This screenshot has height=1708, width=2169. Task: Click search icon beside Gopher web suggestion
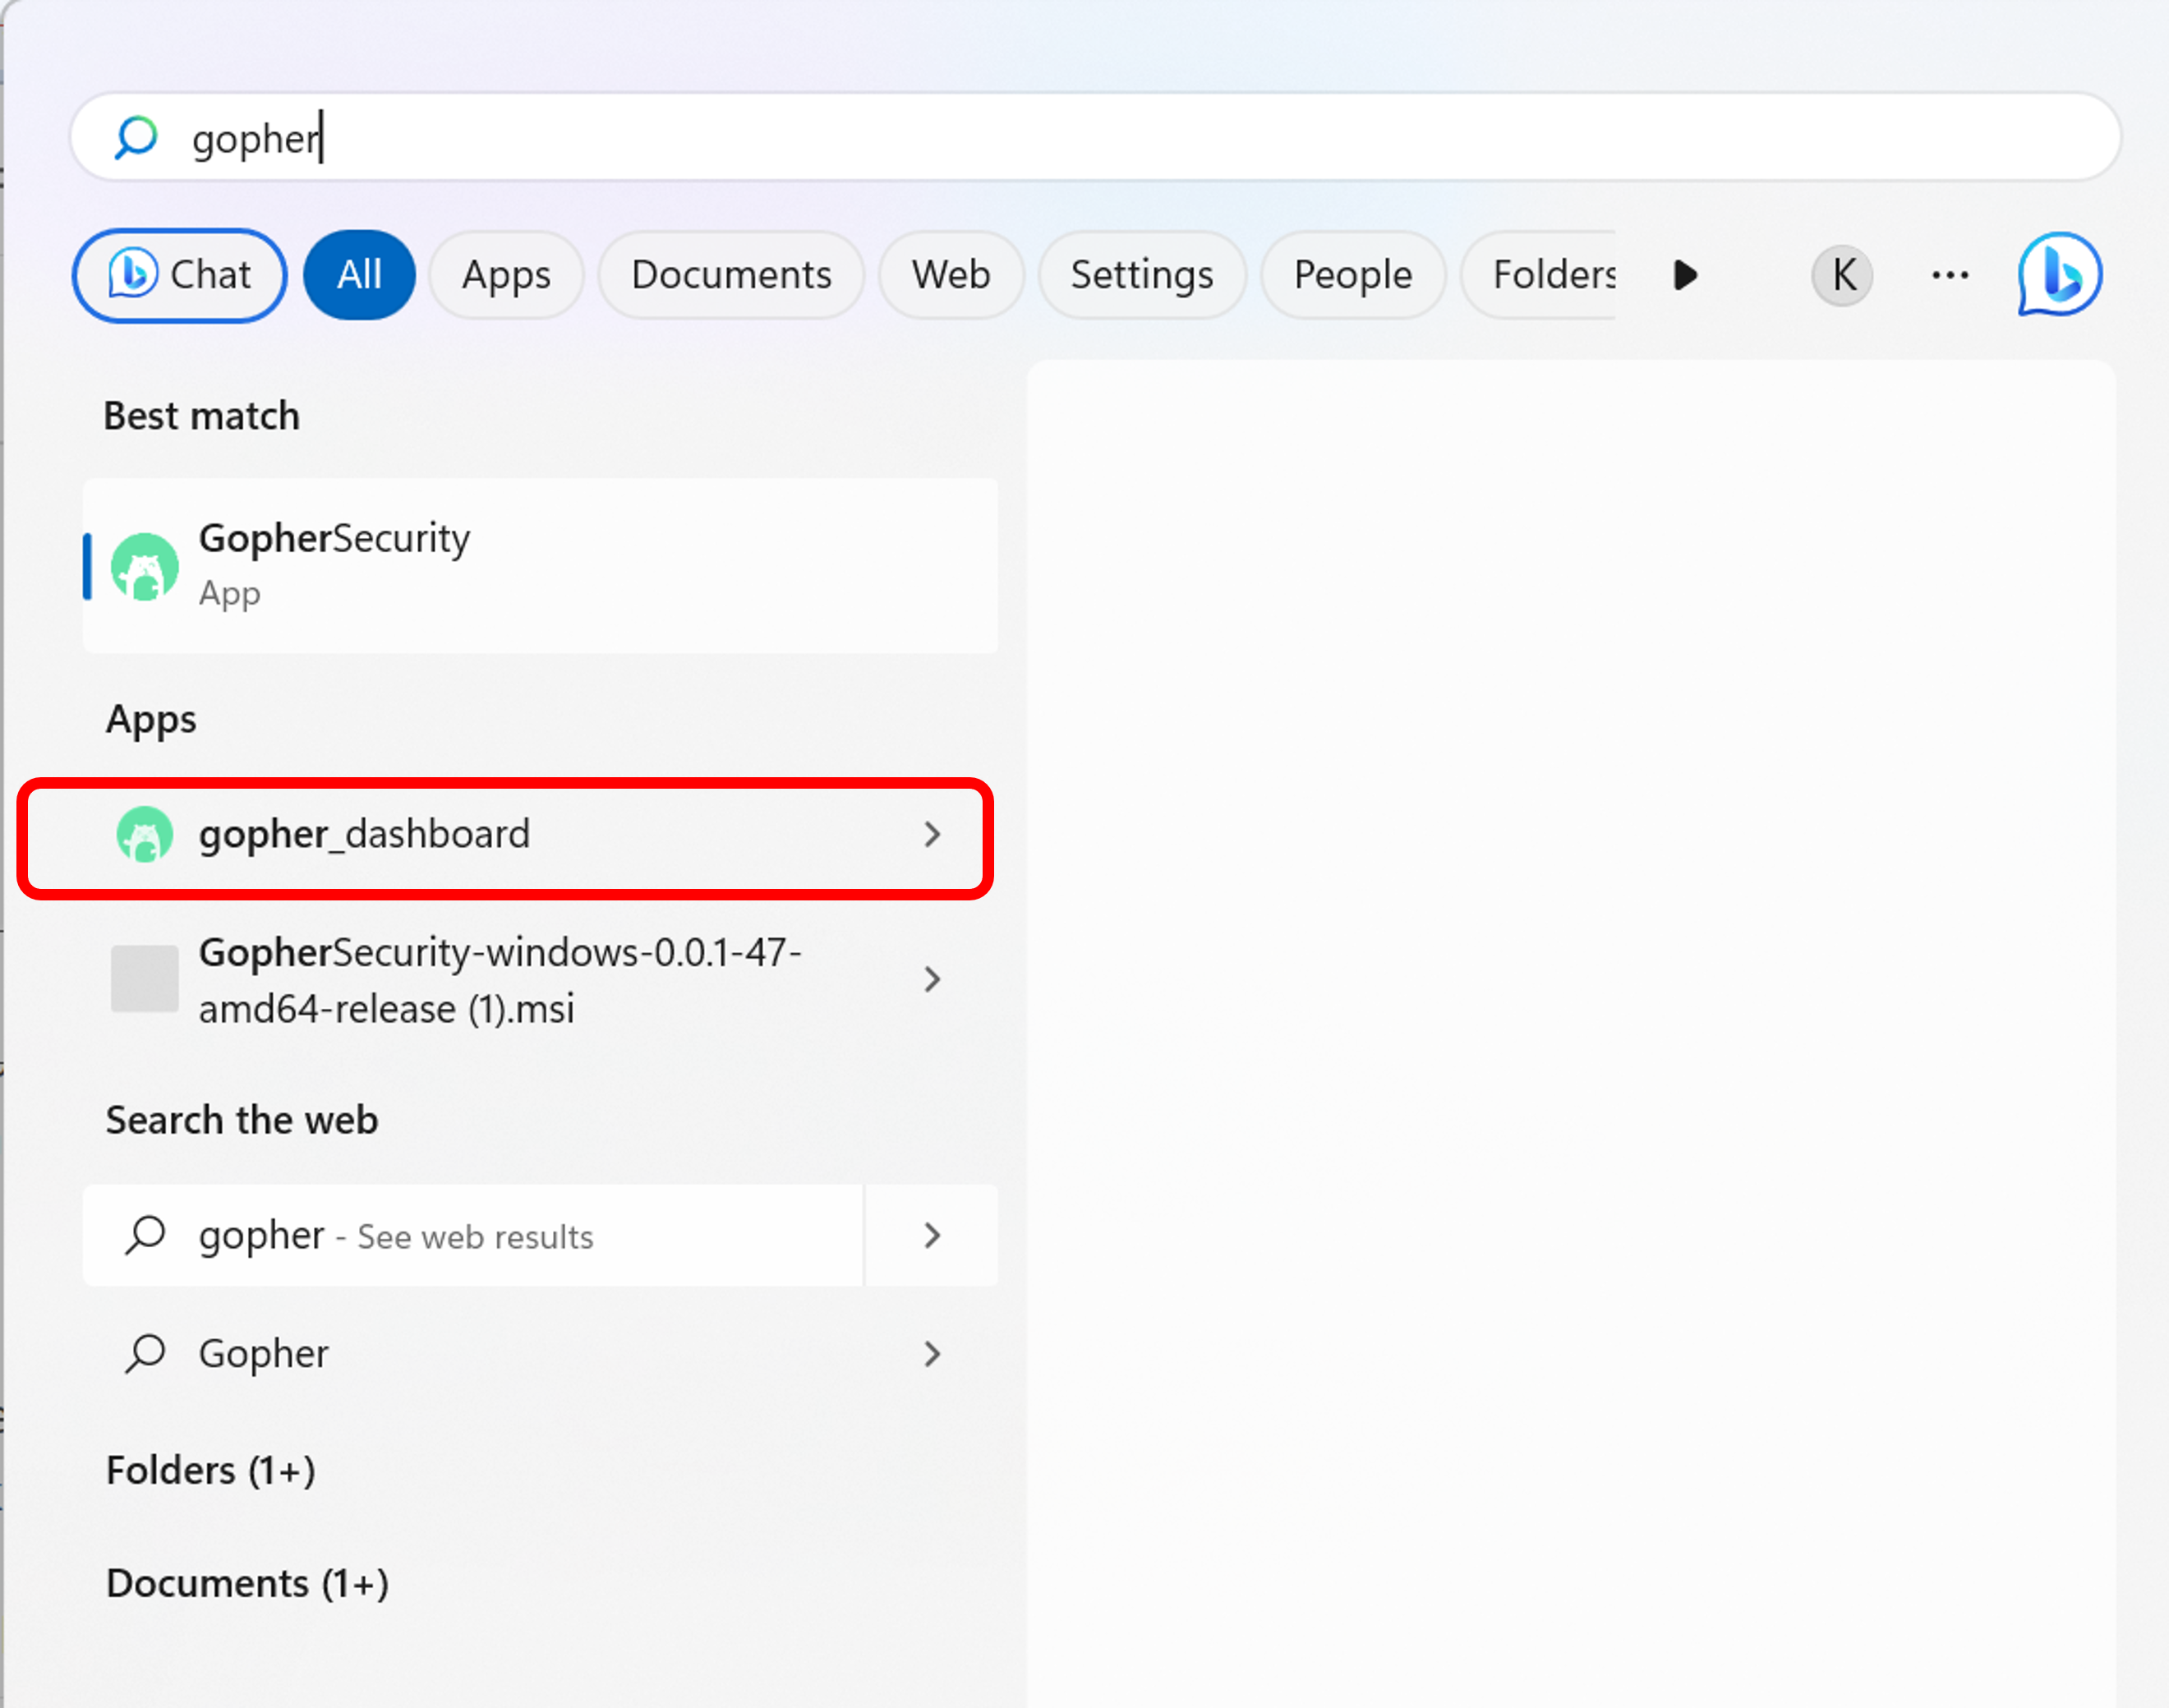click(145, 1353)
